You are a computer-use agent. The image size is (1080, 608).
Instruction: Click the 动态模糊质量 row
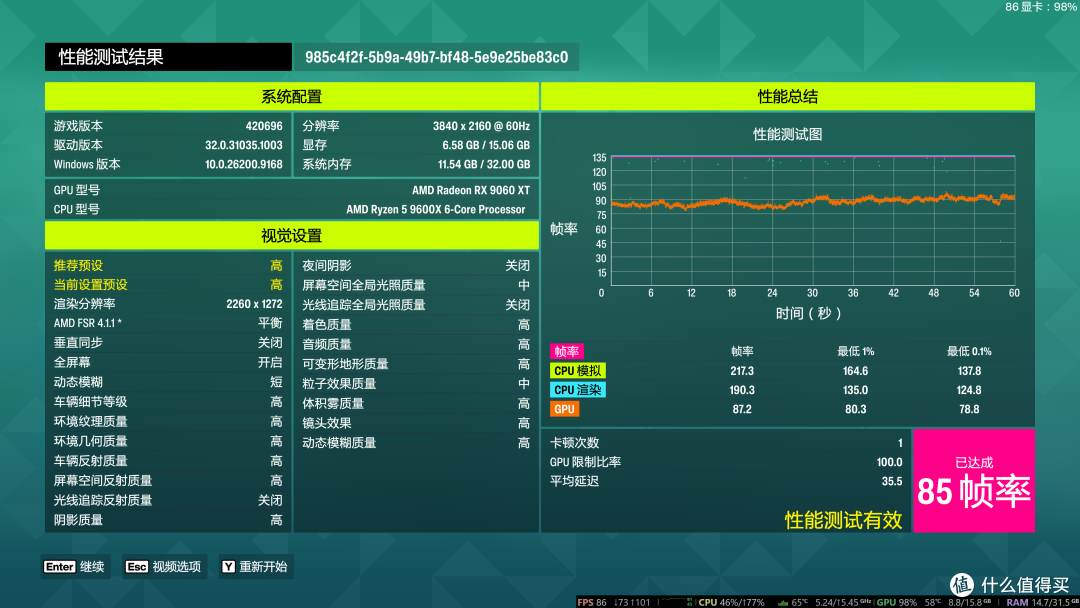[416, 443]
